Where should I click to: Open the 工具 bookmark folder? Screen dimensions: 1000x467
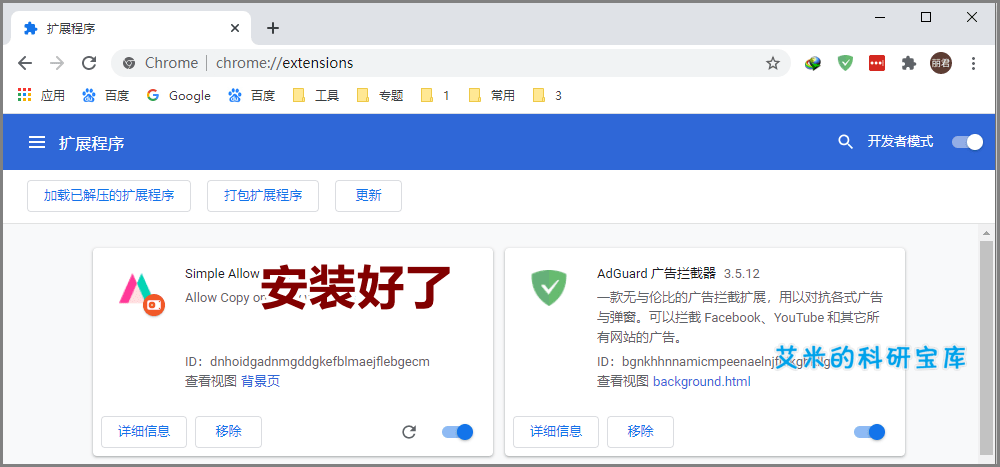pyautogui.click(x=316, y=96)
